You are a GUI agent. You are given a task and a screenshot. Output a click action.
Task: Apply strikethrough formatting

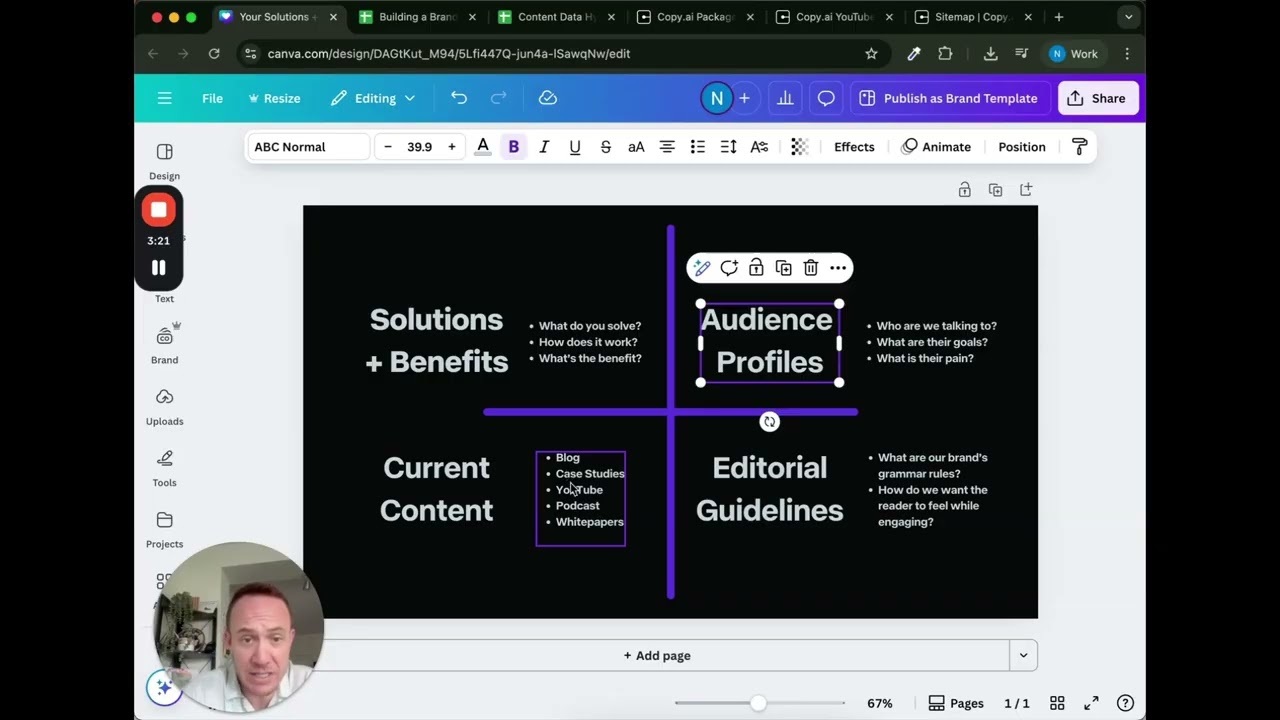[x=605, y=147]
